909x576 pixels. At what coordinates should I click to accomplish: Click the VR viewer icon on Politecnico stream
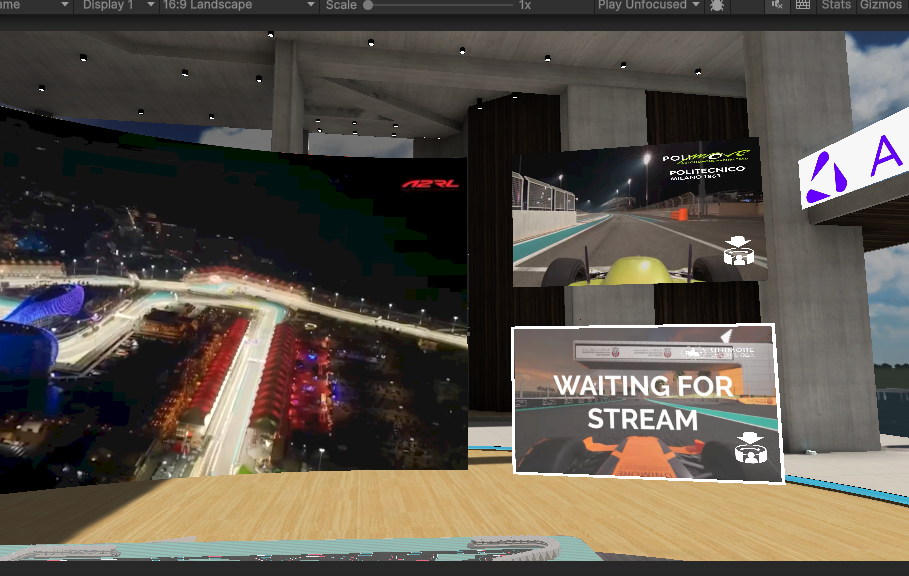739,250
